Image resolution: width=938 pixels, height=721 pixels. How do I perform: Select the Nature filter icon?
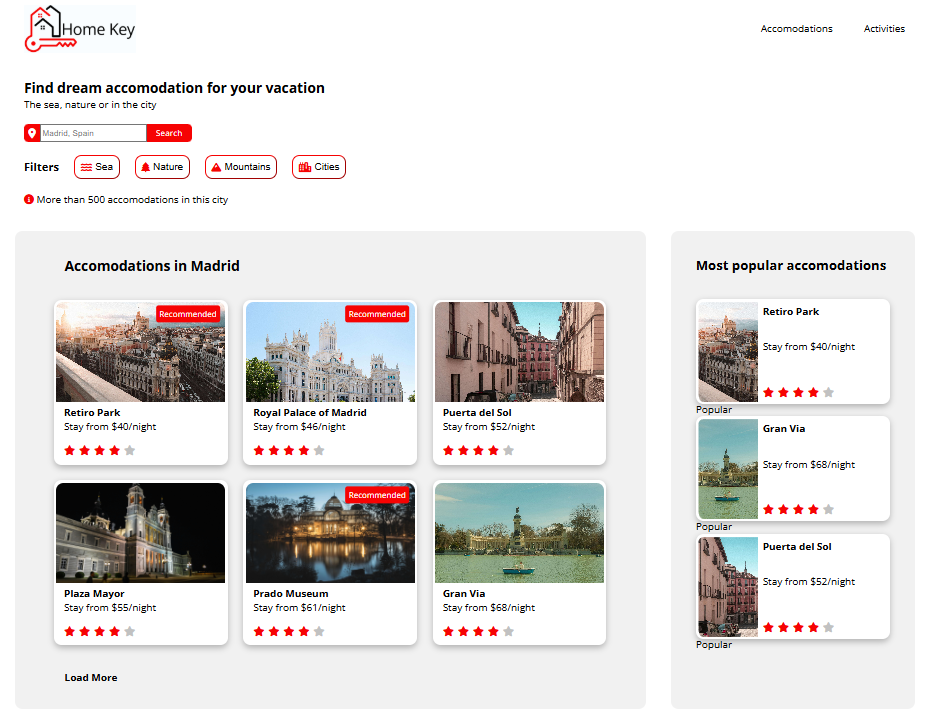[x=146, y=167]
